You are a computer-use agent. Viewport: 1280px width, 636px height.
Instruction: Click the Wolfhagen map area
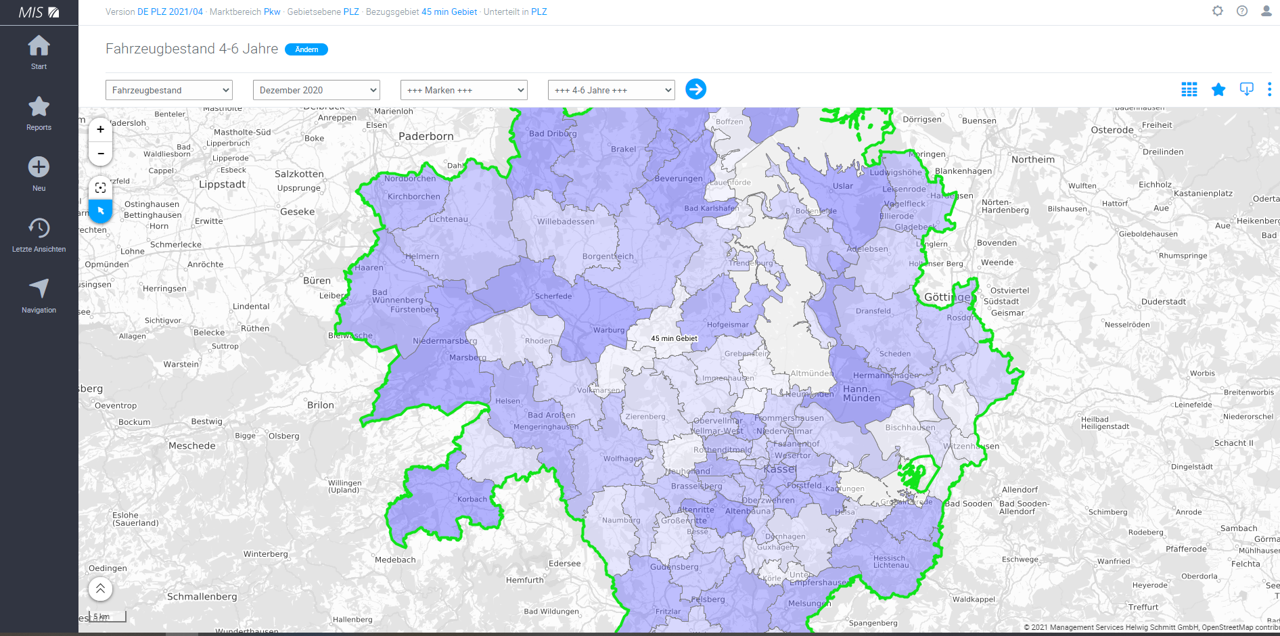[x=623, y=458]
